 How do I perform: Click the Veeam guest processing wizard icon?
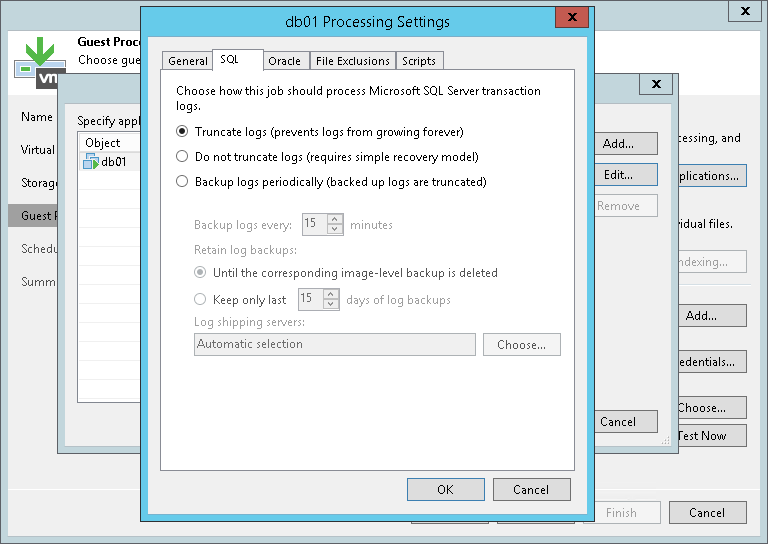point(40,63)
